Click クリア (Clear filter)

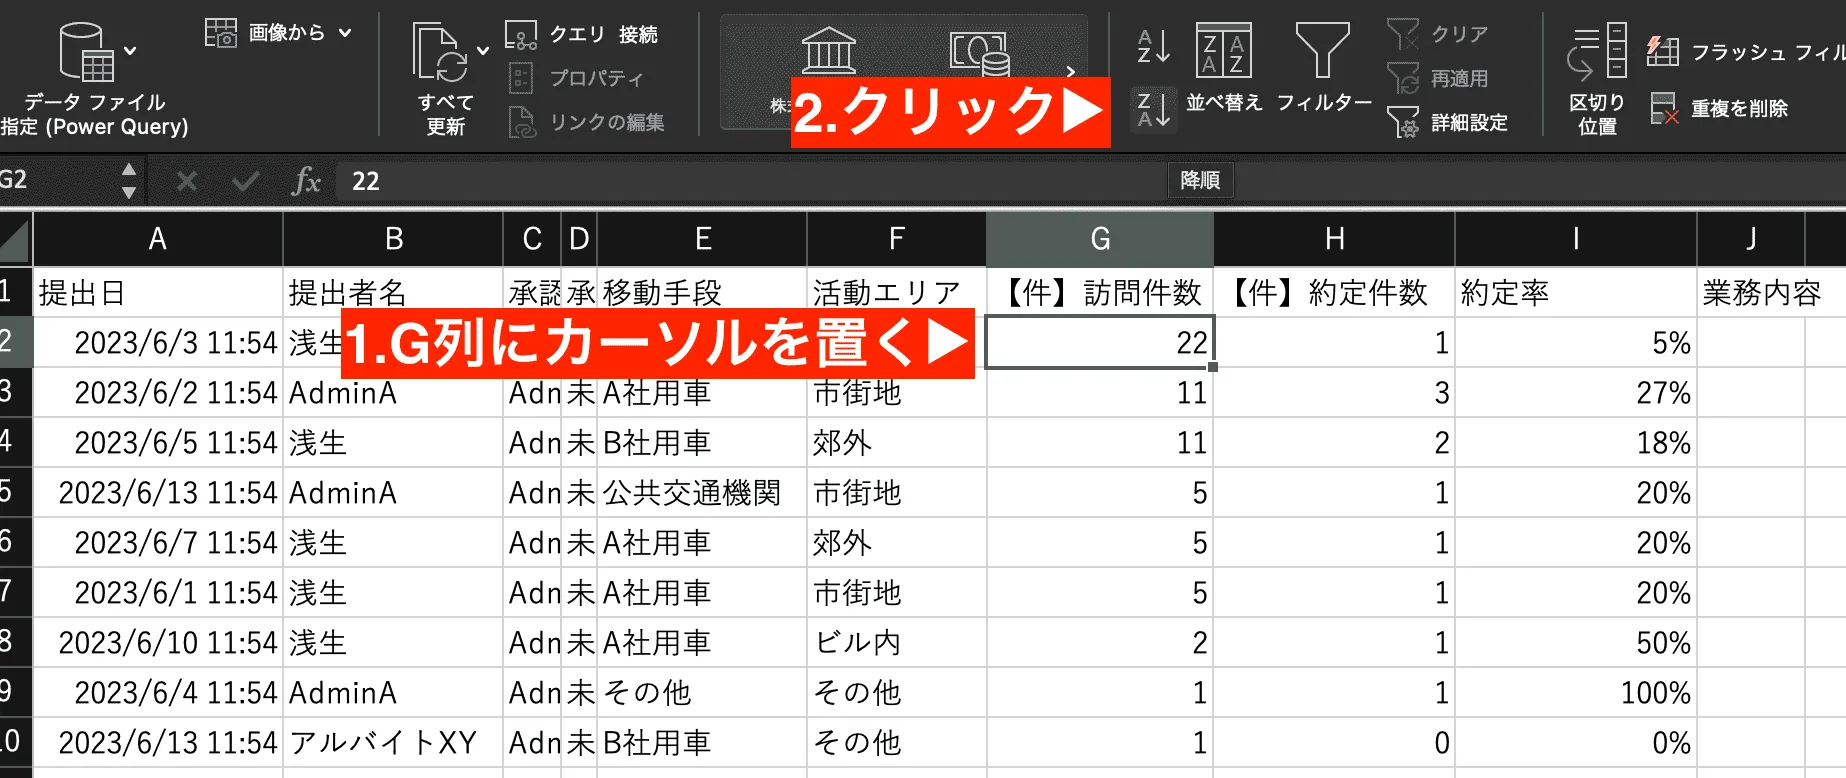pos(1437,34)
